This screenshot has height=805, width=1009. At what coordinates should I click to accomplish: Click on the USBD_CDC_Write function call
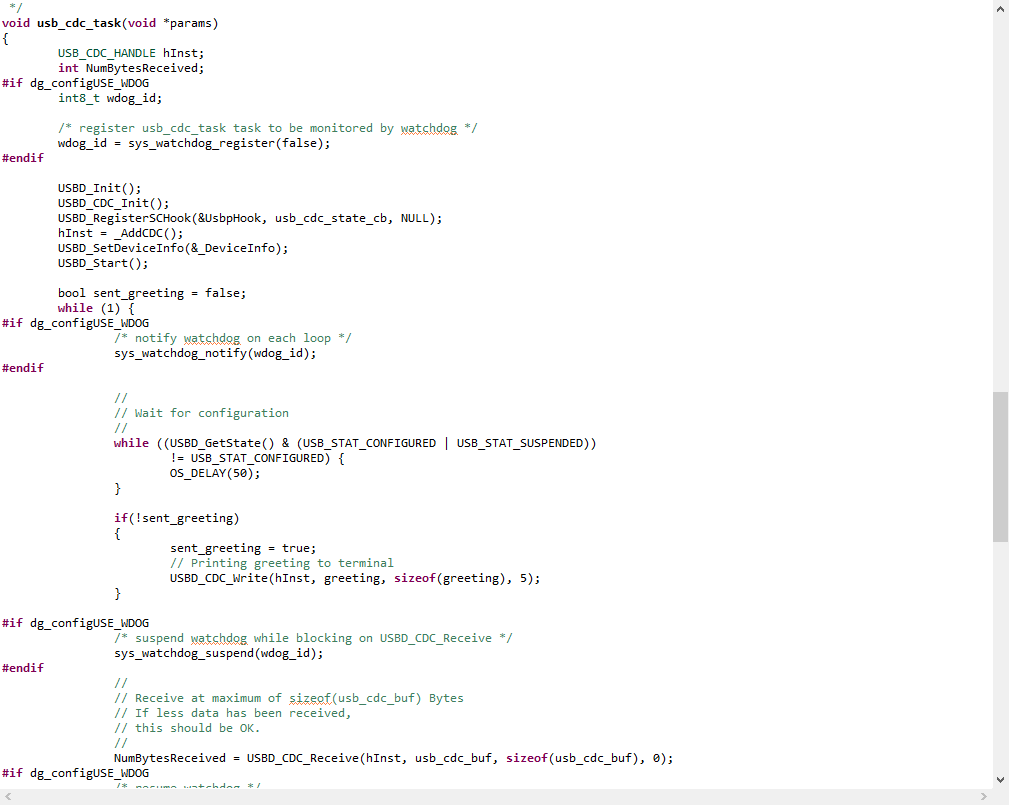click(x=218, y=578)
